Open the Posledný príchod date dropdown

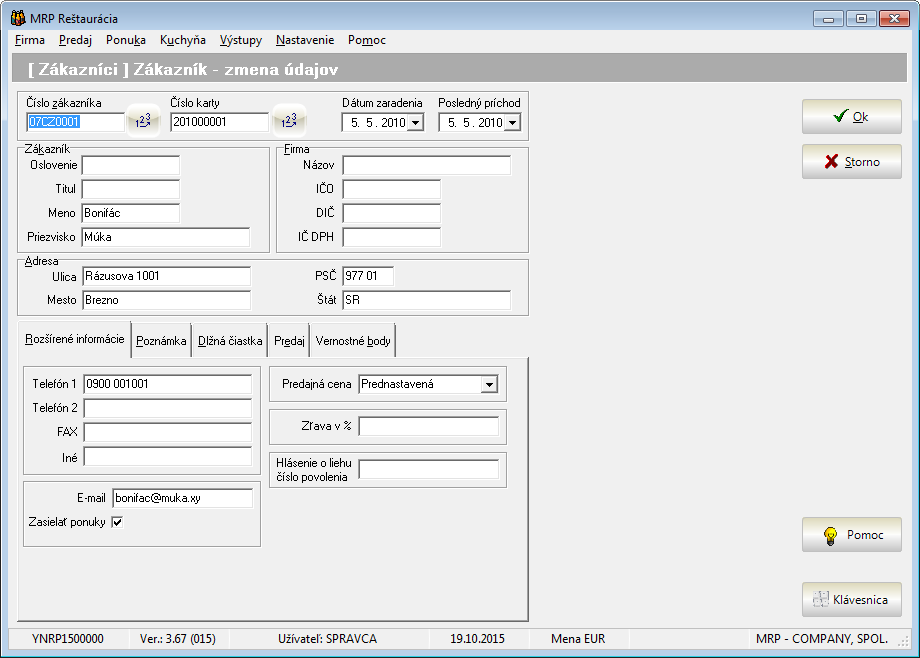click(512, 123)
